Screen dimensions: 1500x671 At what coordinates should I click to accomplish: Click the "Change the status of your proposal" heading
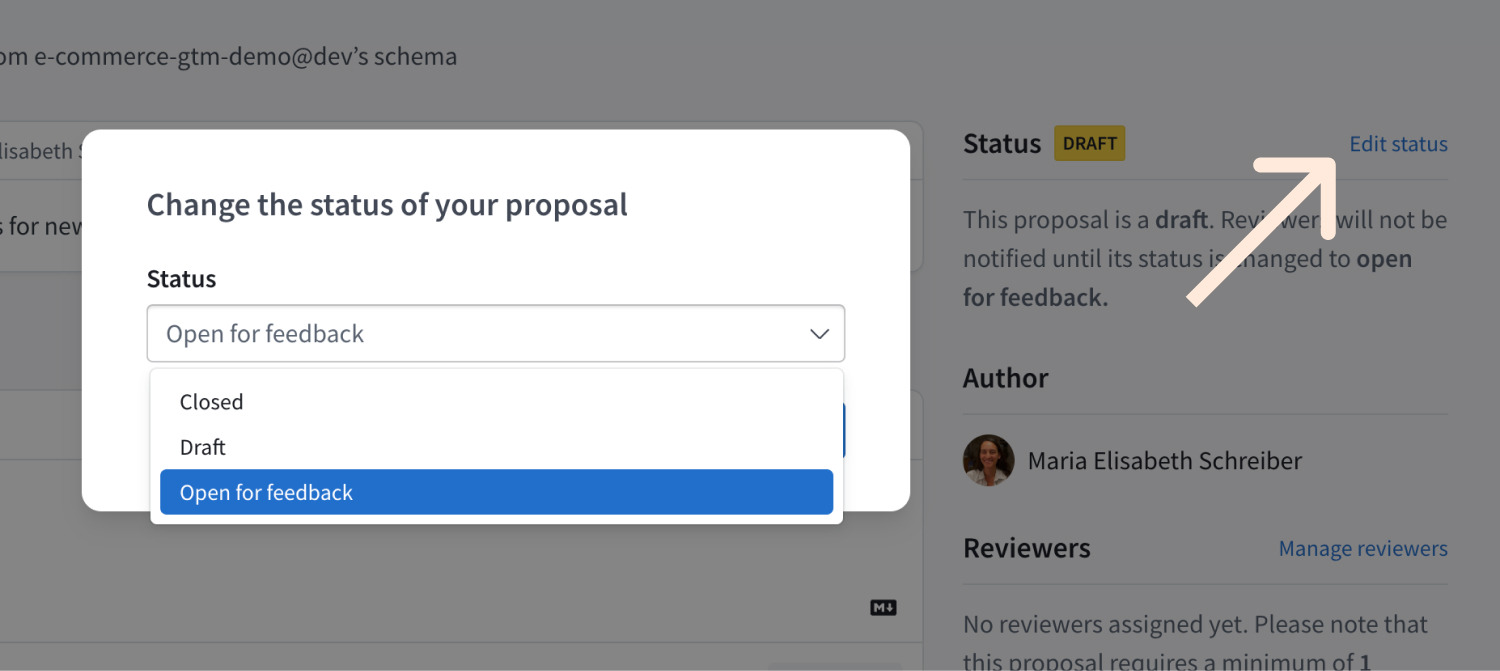[386, 204]
